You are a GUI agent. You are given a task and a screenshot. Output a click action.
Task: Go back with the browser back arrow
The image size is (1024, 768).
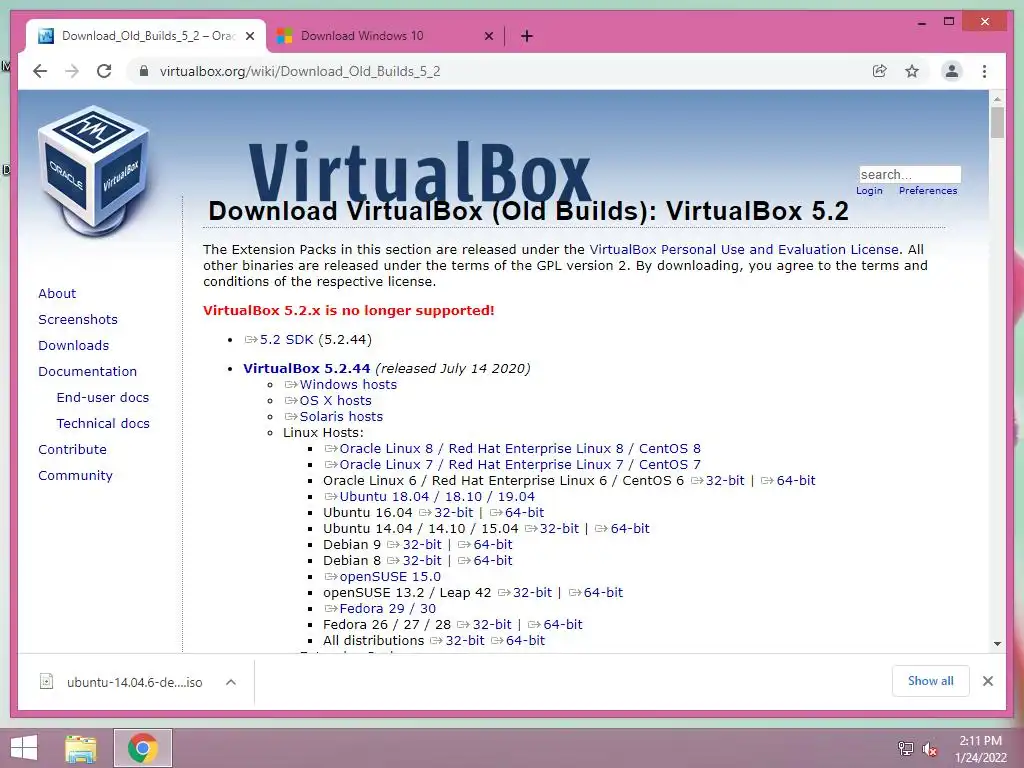[x=40, y=71]
